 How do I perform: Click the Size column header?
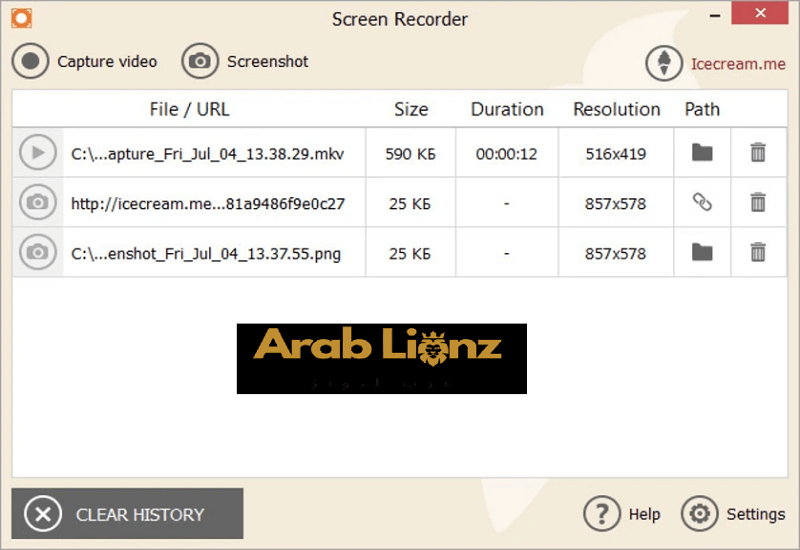pyautogui.click(x=411, y=109)
